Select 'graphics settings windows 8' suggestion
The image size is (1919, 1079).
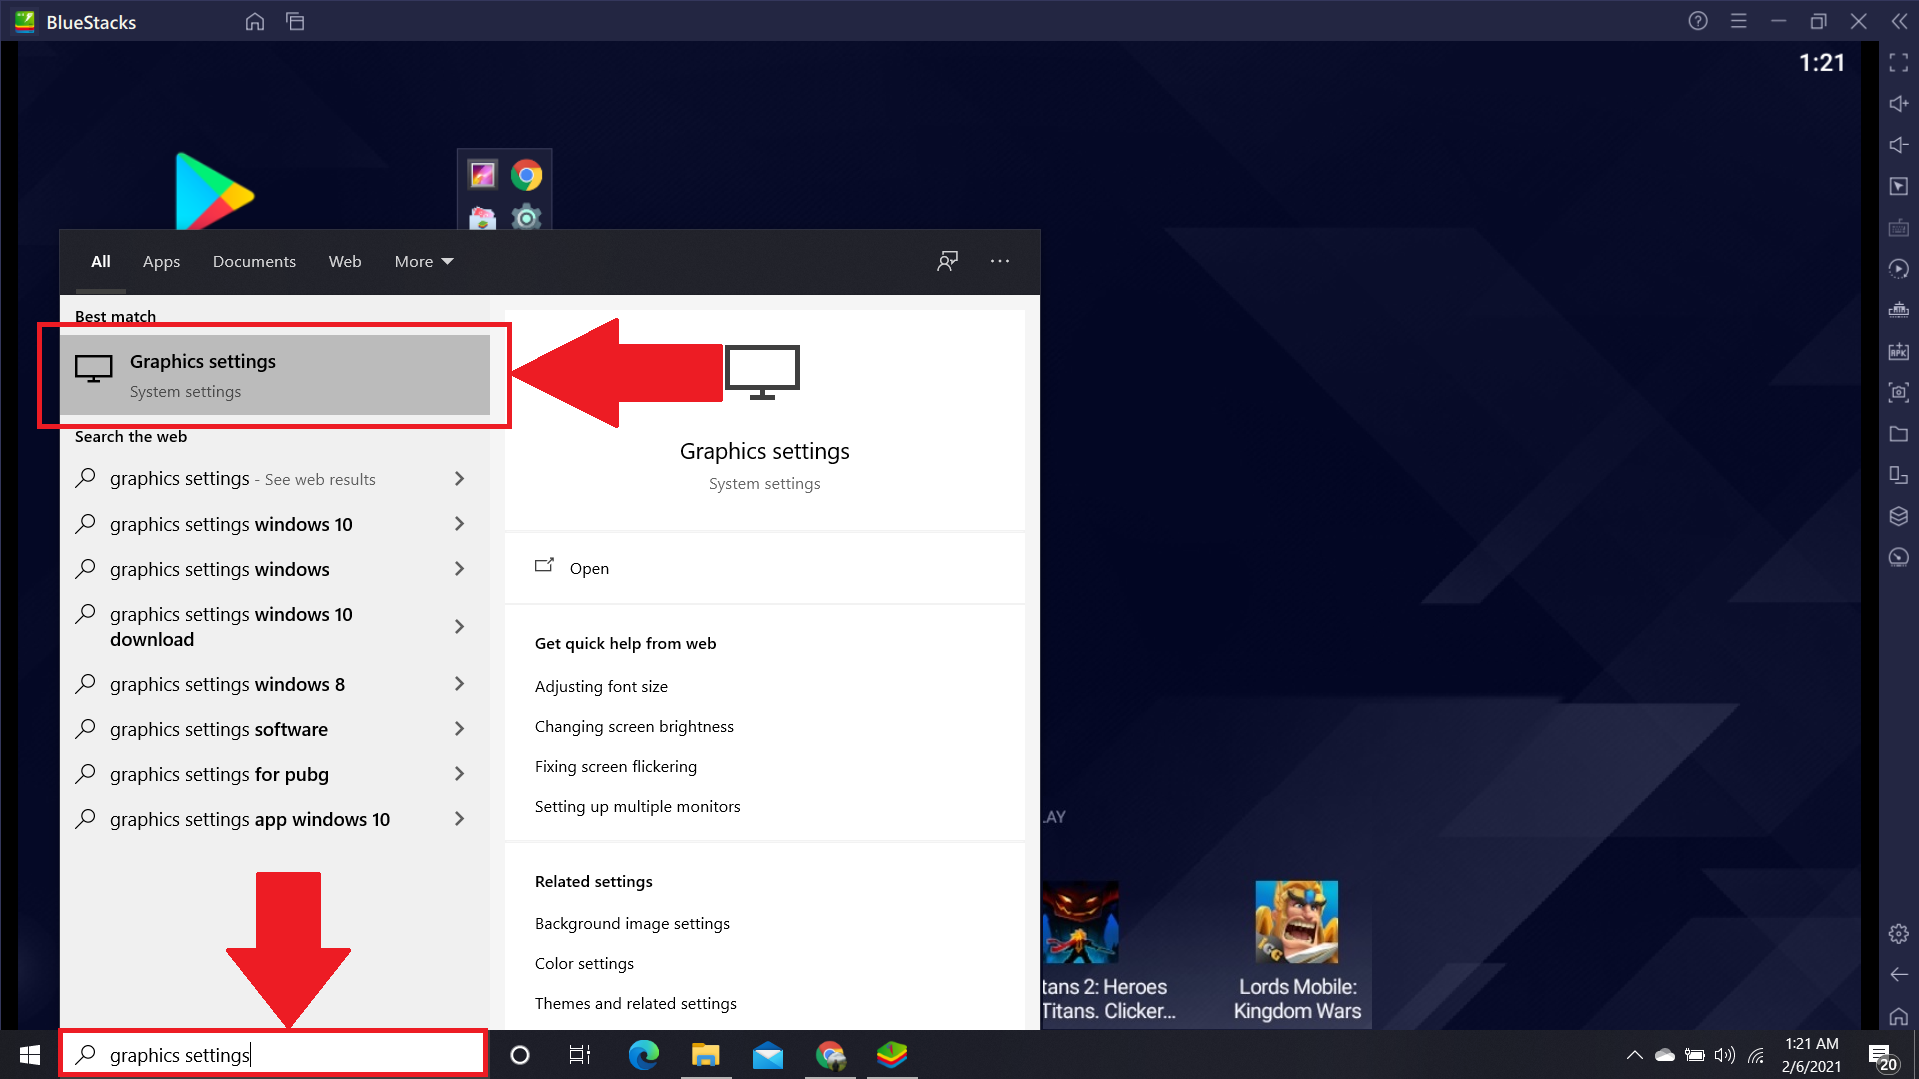pyautogui.click(x=227, y=684)
